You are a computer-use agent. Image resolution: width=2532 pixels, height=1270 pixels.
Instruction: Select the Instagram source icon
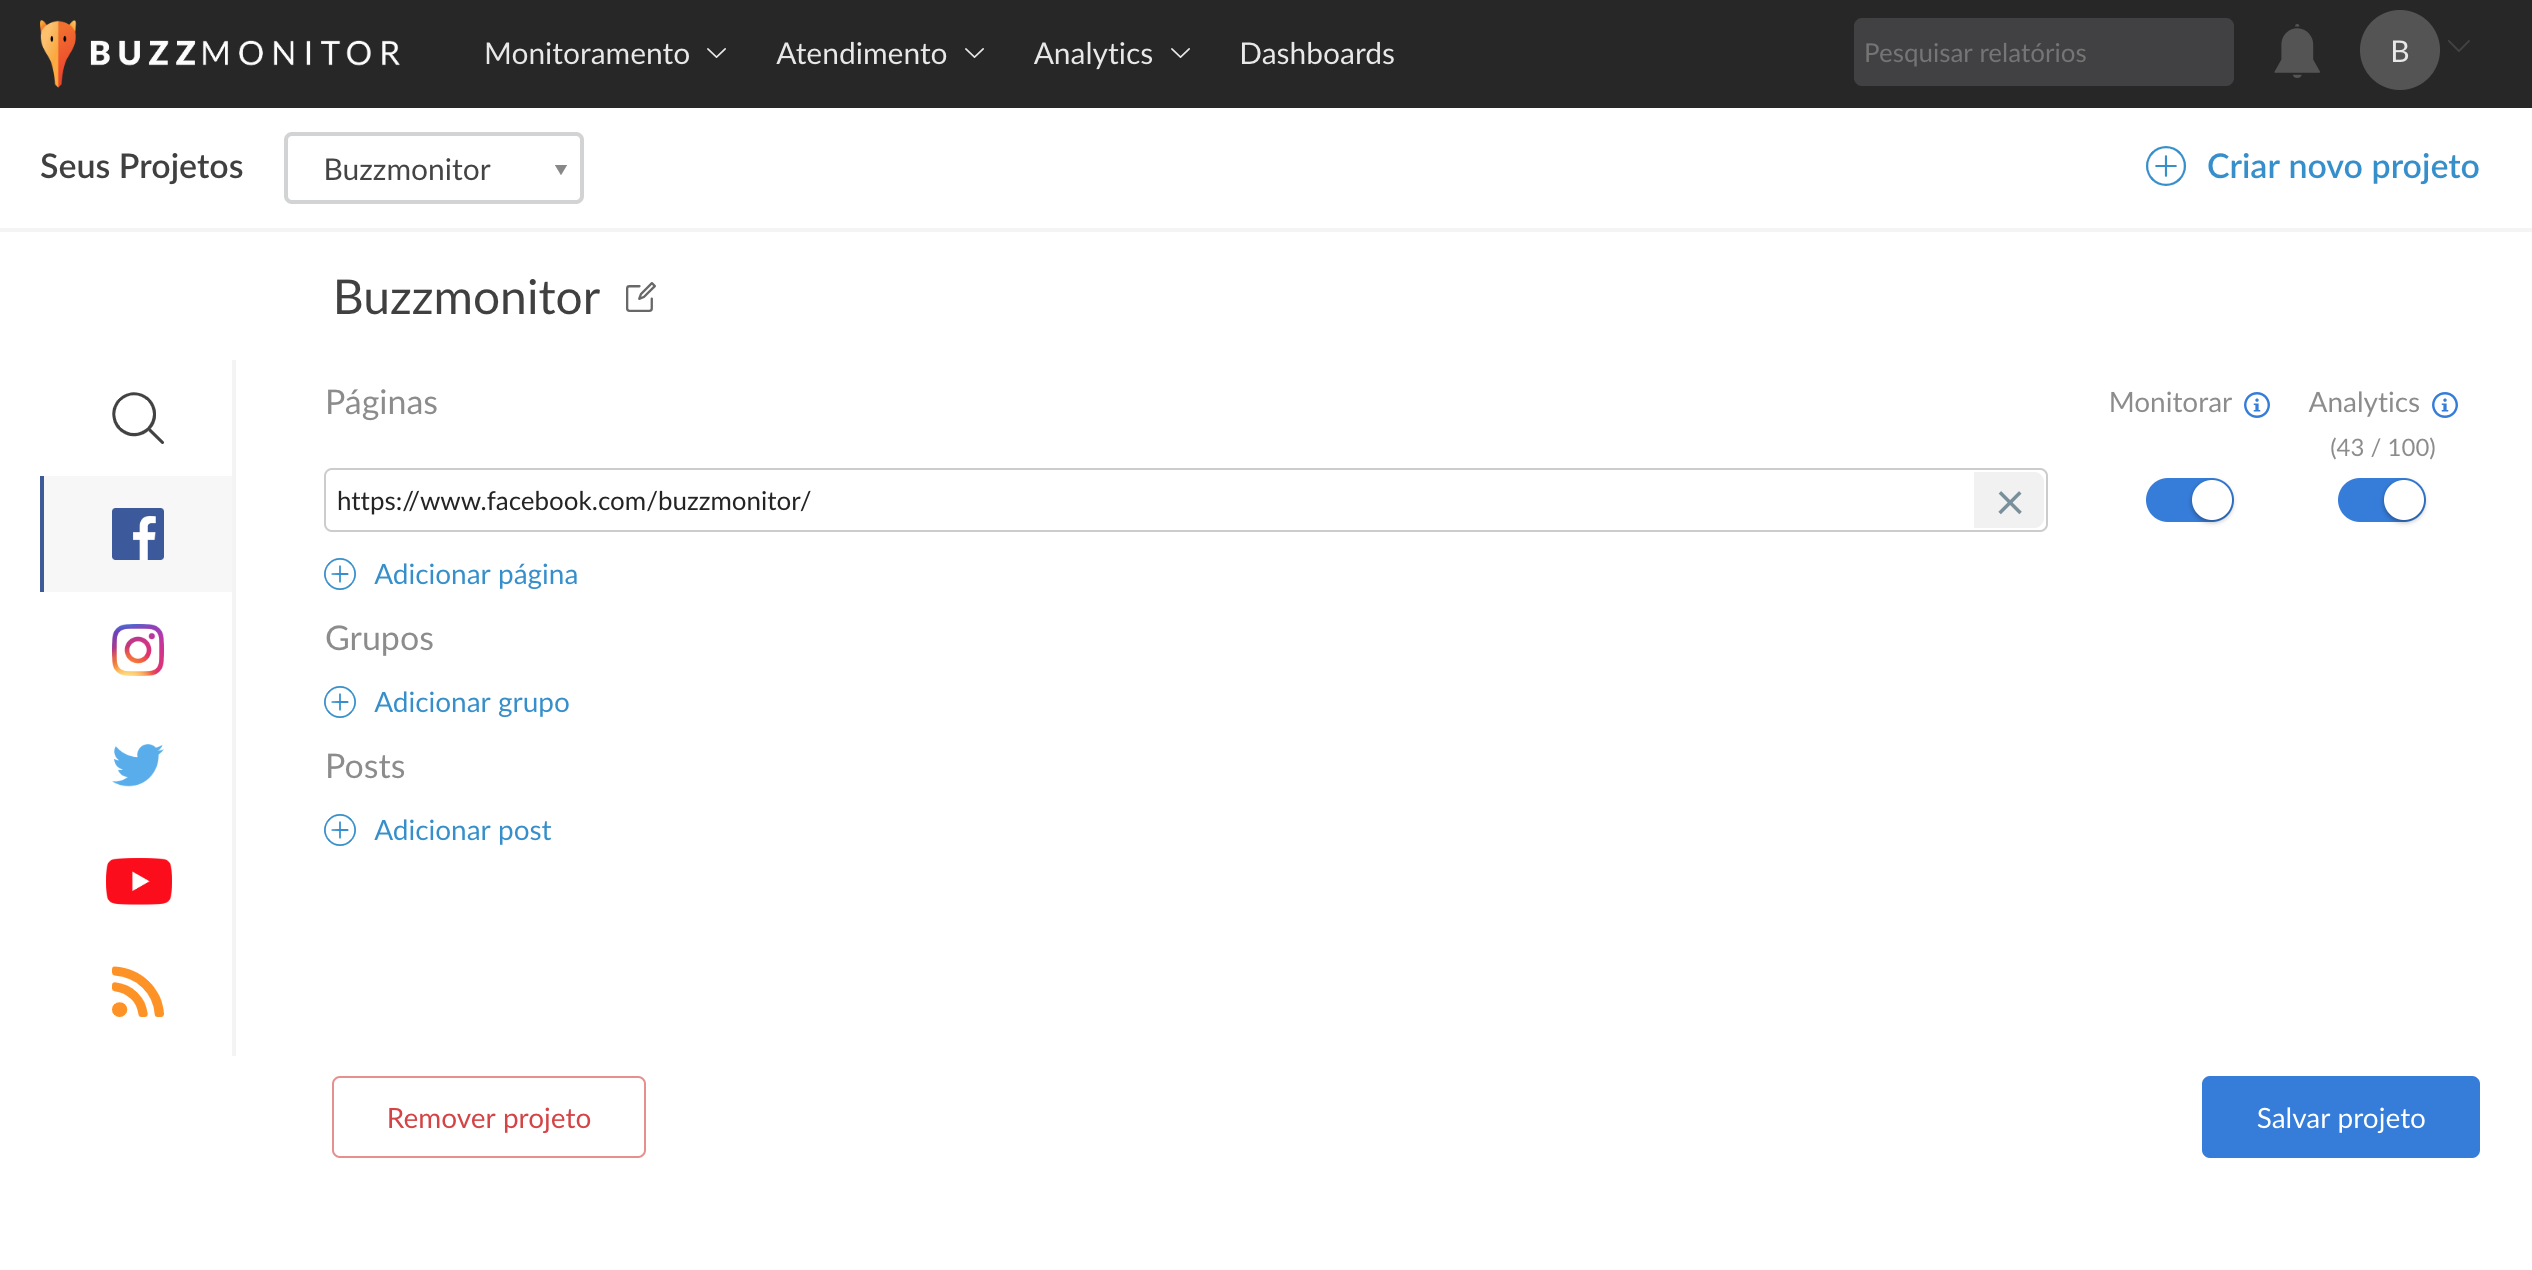[x=138, y=650]
